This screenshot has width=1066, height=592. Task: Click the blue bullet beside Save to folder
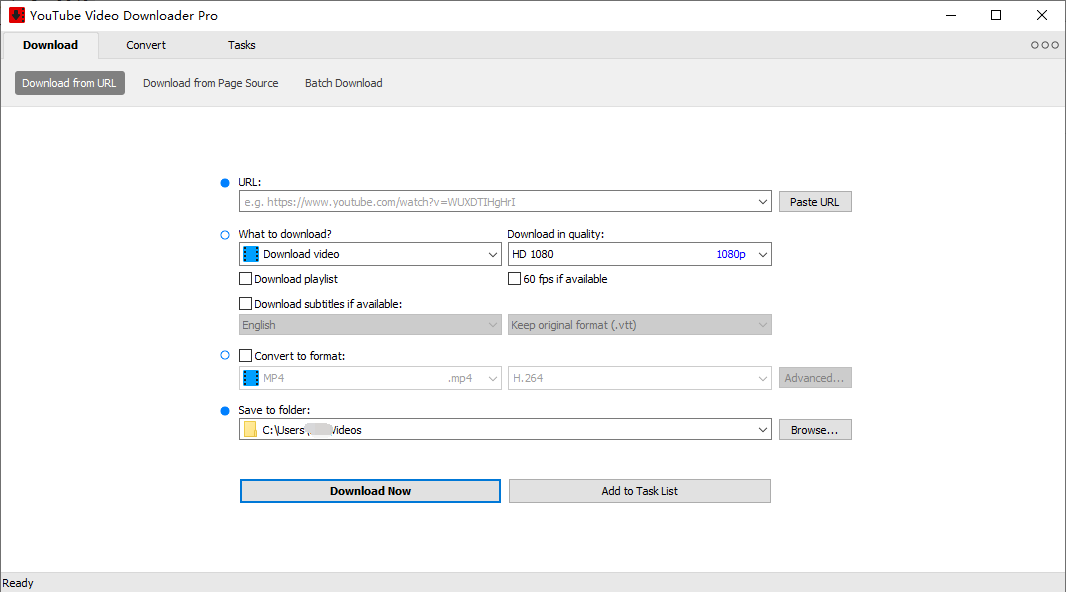(224, 410)
